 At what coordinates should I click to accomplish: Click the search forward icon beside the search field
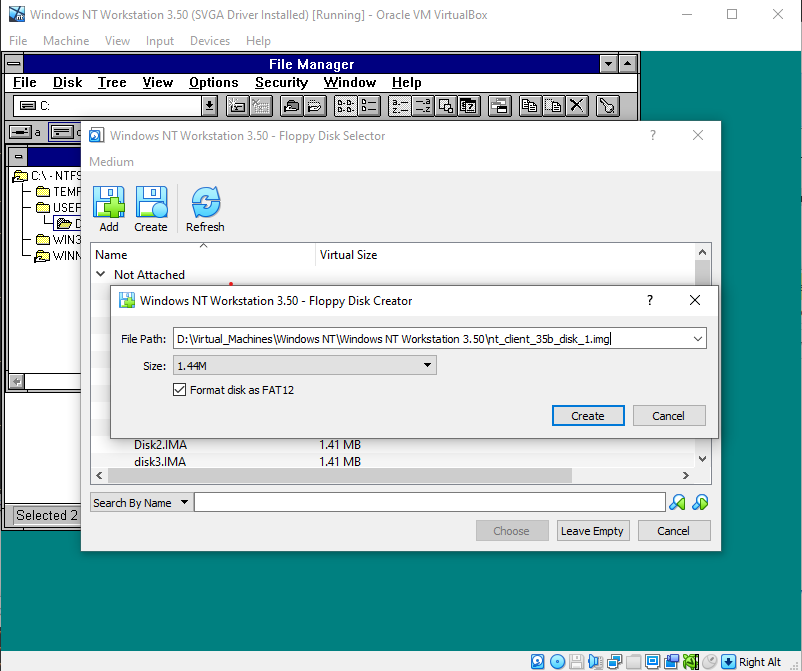tap(677, 502)
